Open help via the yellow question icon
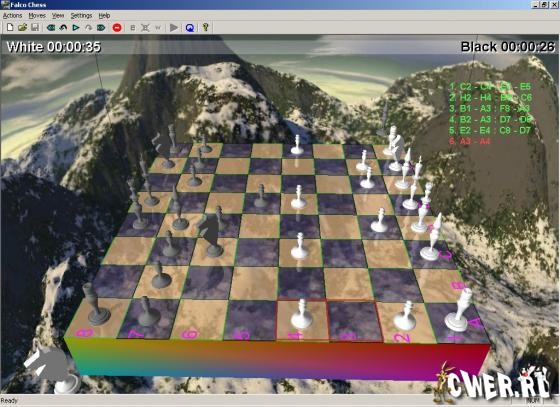 [x=205, y=27]
